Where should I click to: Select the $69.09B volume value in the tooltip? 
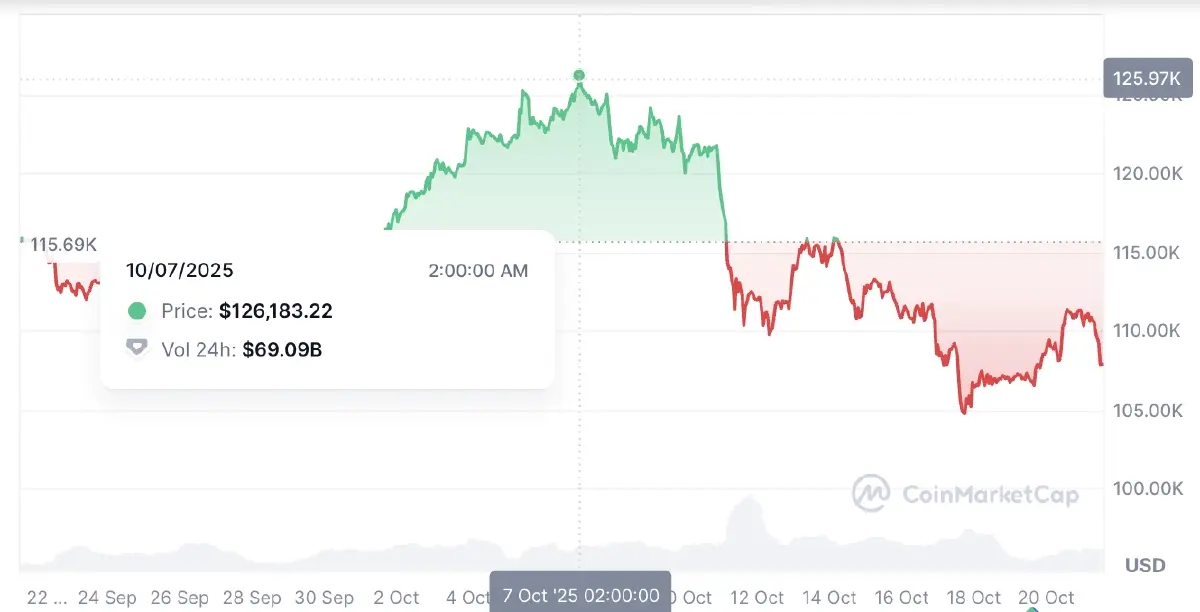[x=283, y=349]
